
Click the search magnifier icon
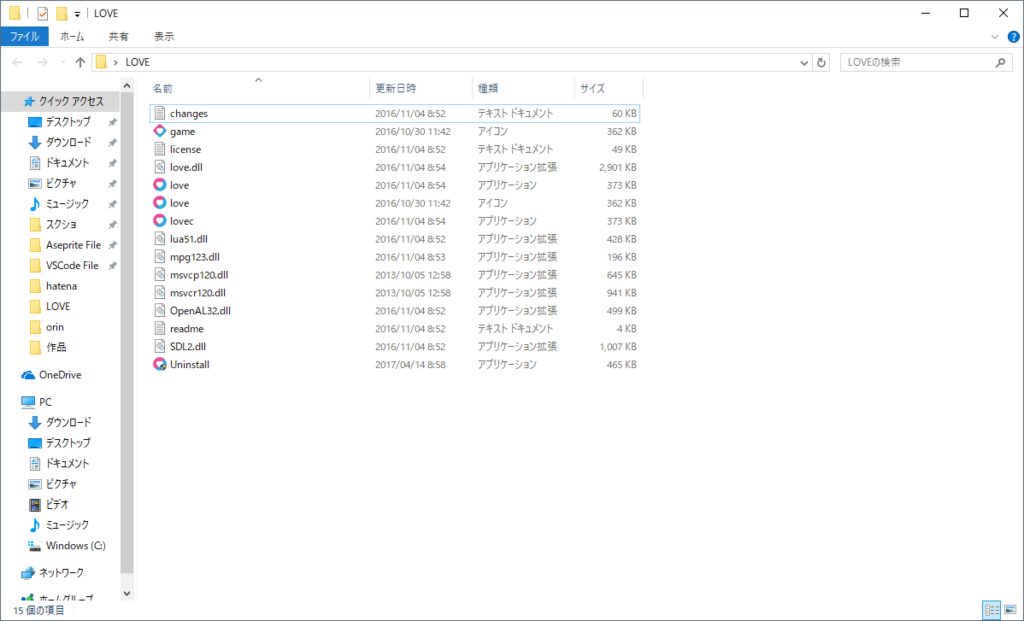(x=1000, y=63)
